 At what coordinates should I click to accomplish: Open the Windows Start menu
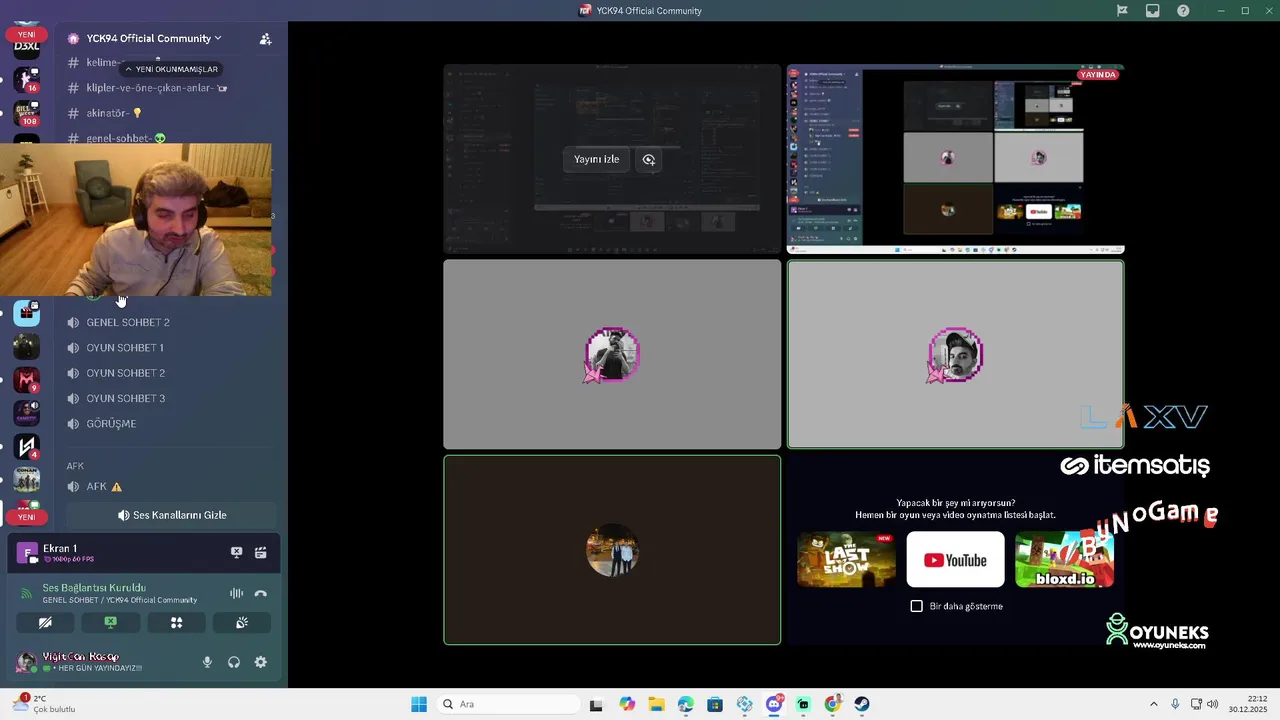tap(419, 704)
